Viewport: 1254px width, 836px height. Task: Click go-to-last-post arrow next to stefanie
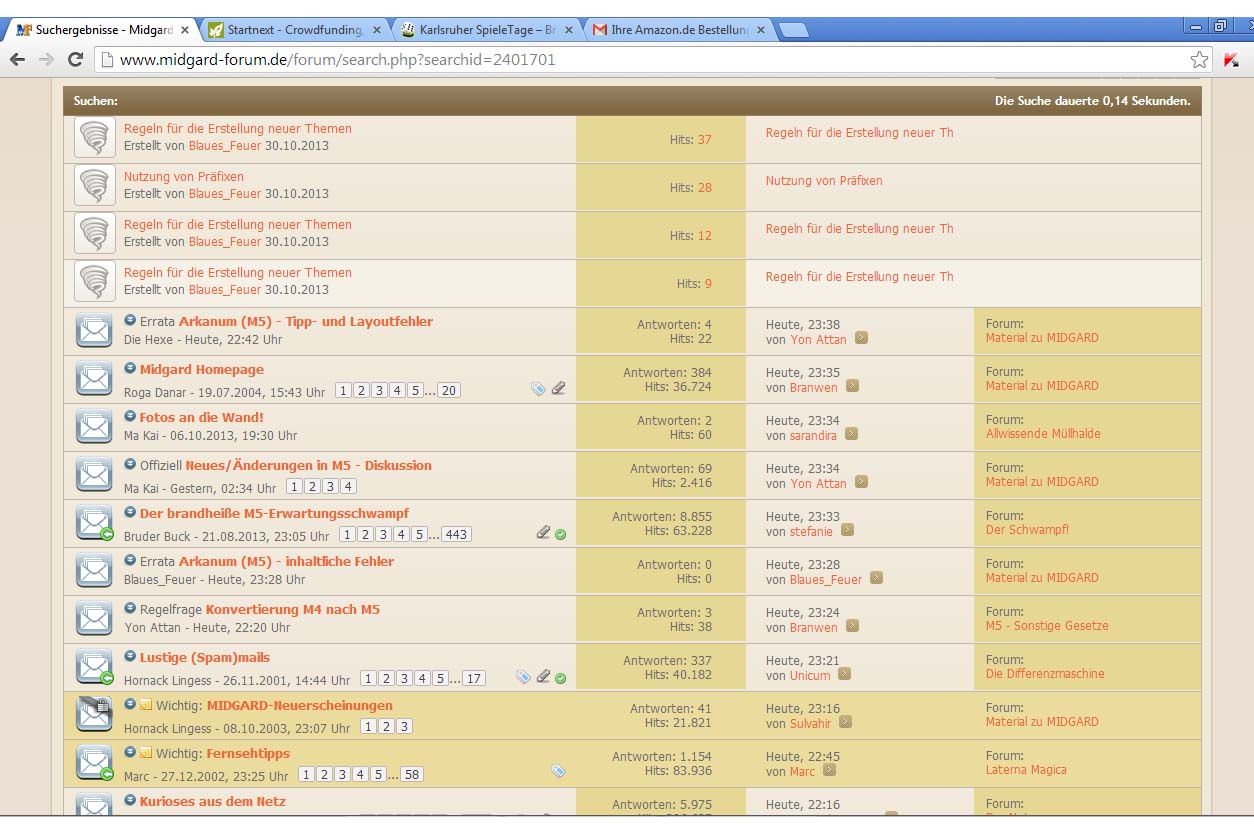pyautogui.click(x=847, y=531)
